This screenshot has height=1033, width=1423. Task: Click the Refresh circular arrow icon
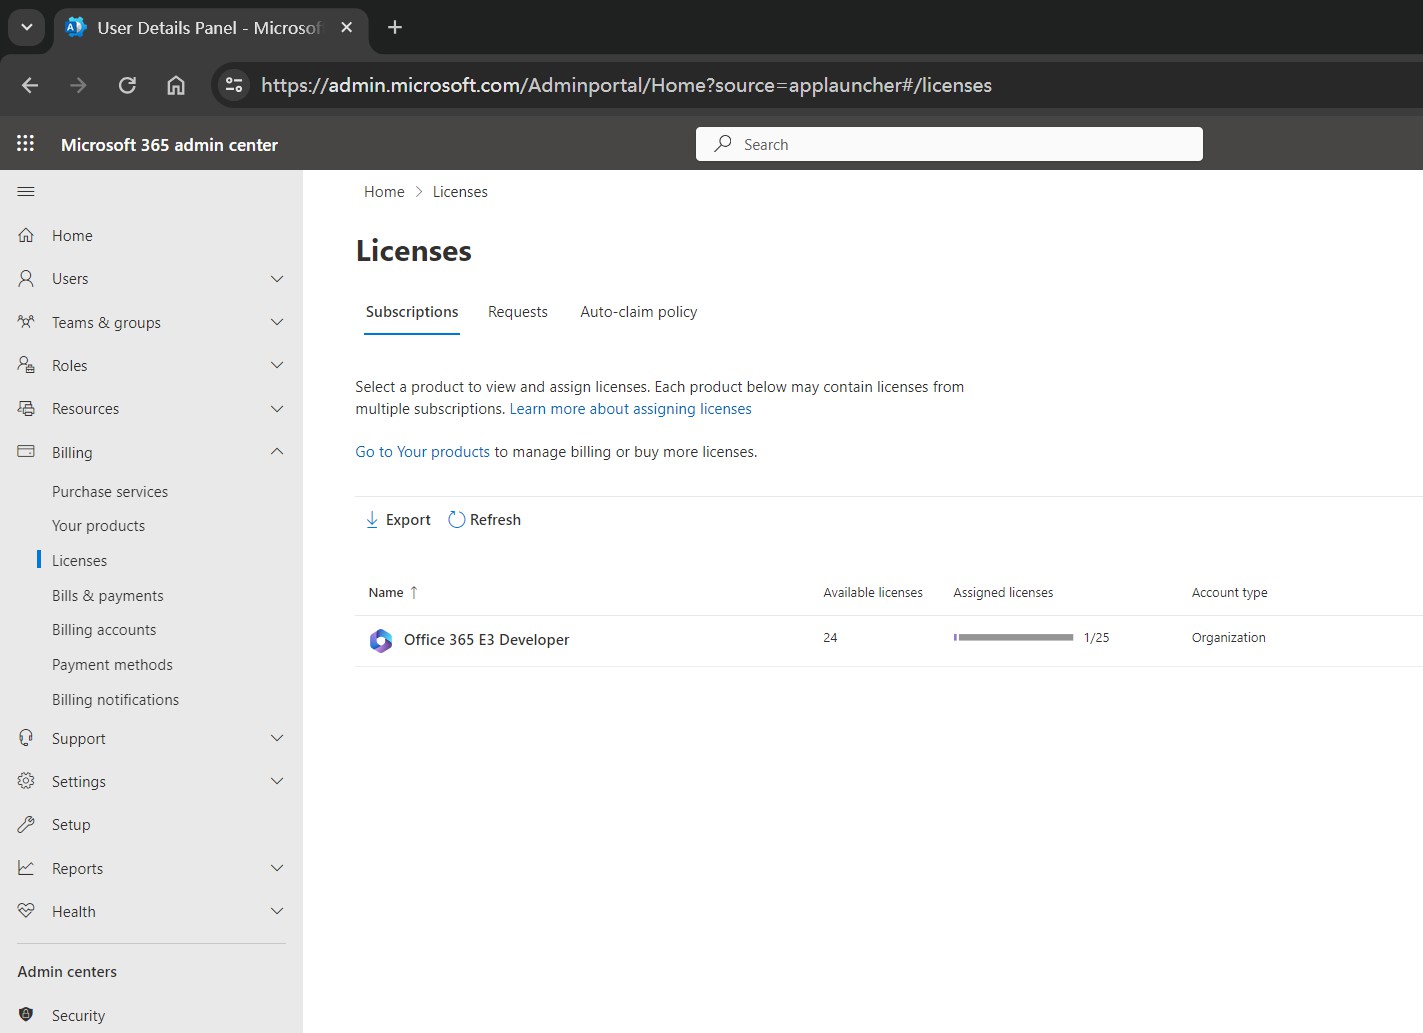[457, 520]
